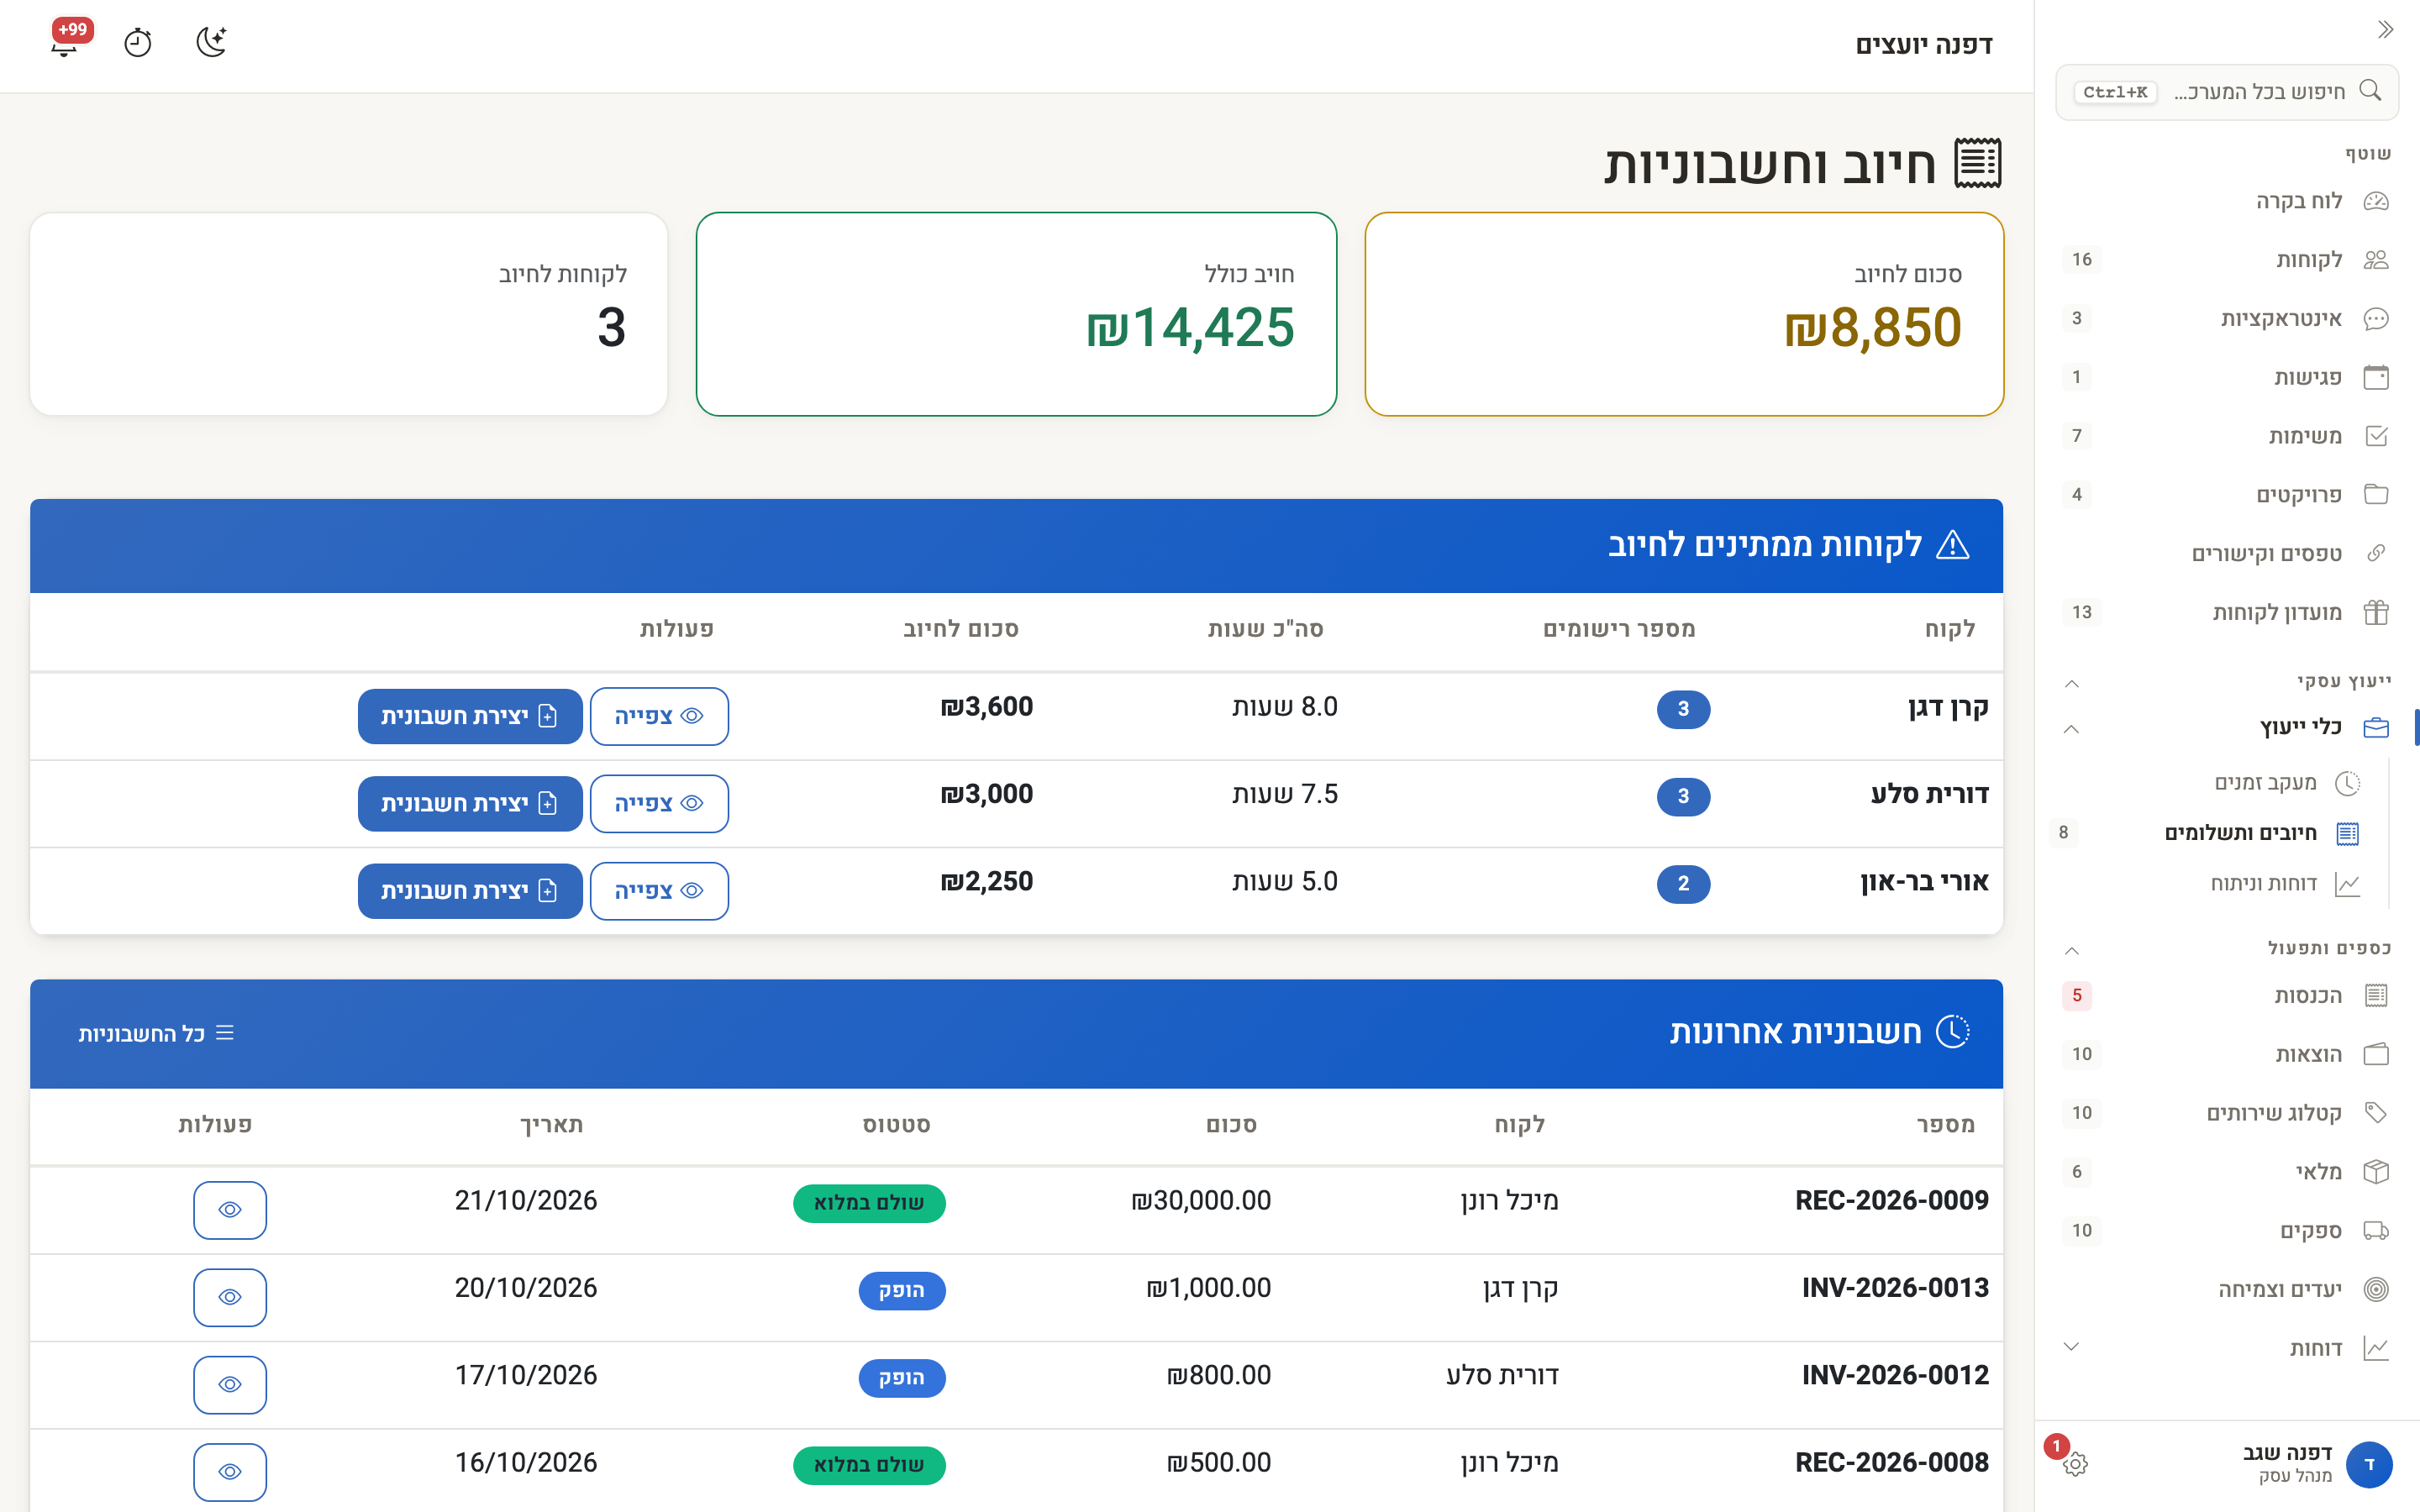Screen dimensions: 2420x1512
Task: Click the user avatar ד
Action: tap(2369, 1465)
